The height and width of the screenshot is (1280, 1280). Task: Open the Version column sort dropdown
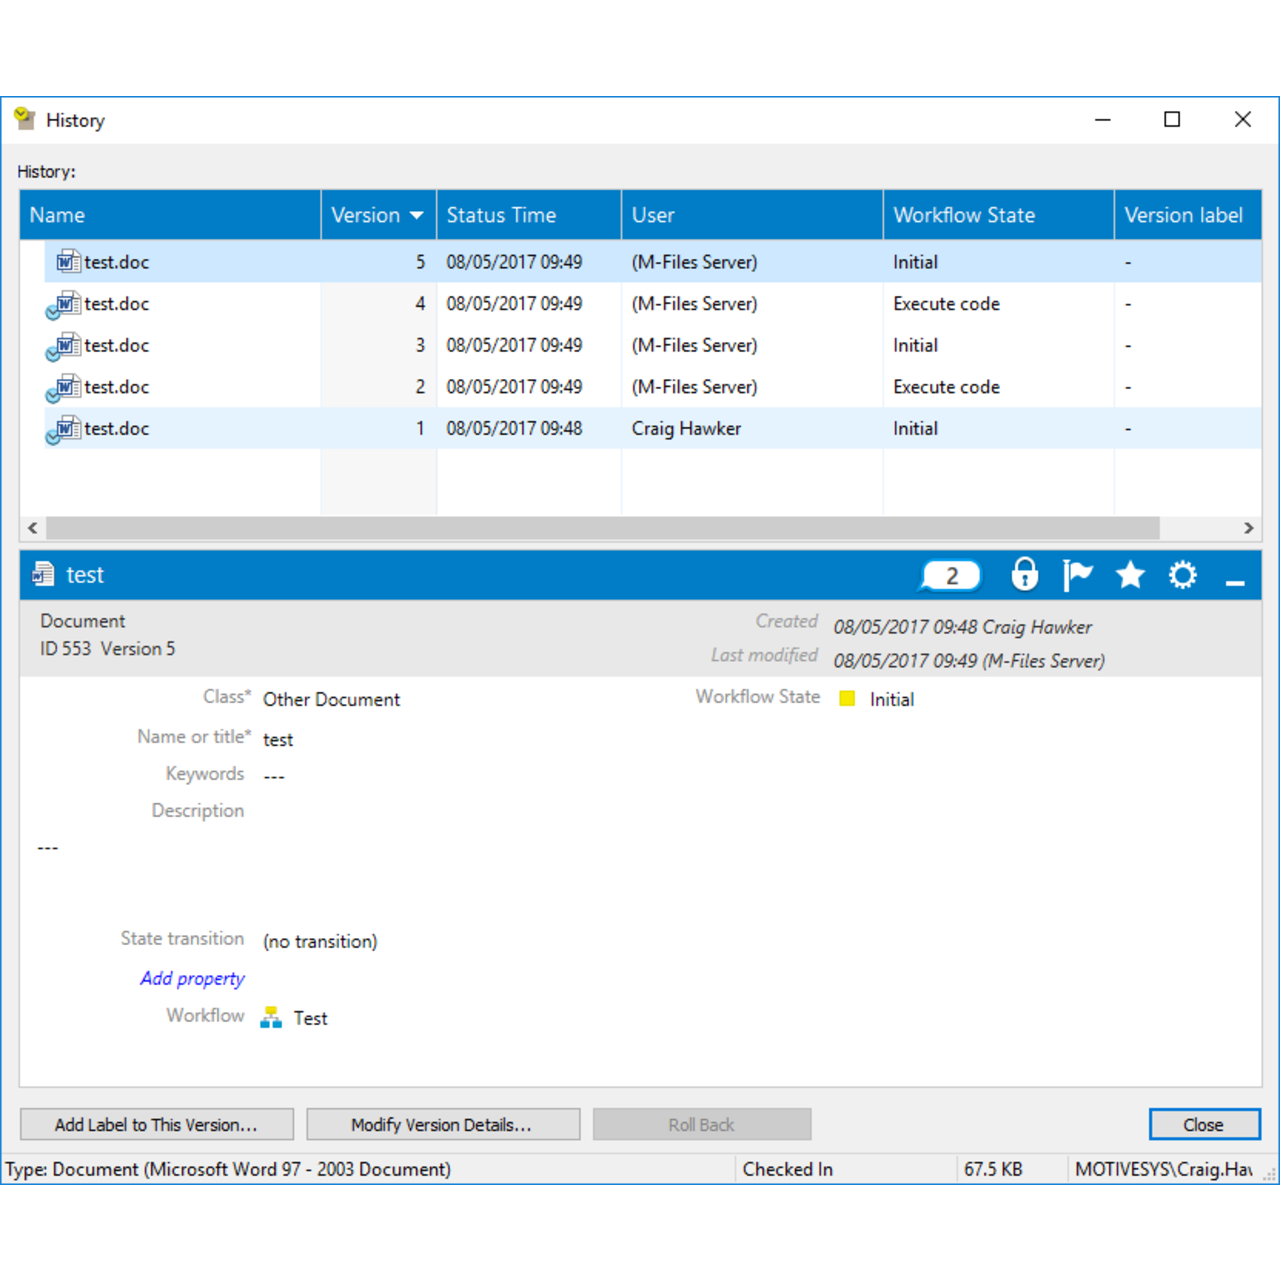416,214
